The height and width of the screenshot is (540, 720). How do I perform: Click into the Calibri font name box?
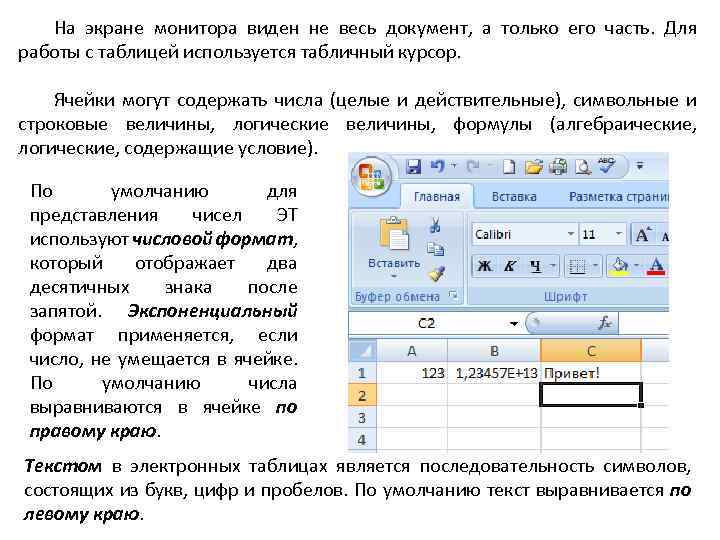coord(518,235)
